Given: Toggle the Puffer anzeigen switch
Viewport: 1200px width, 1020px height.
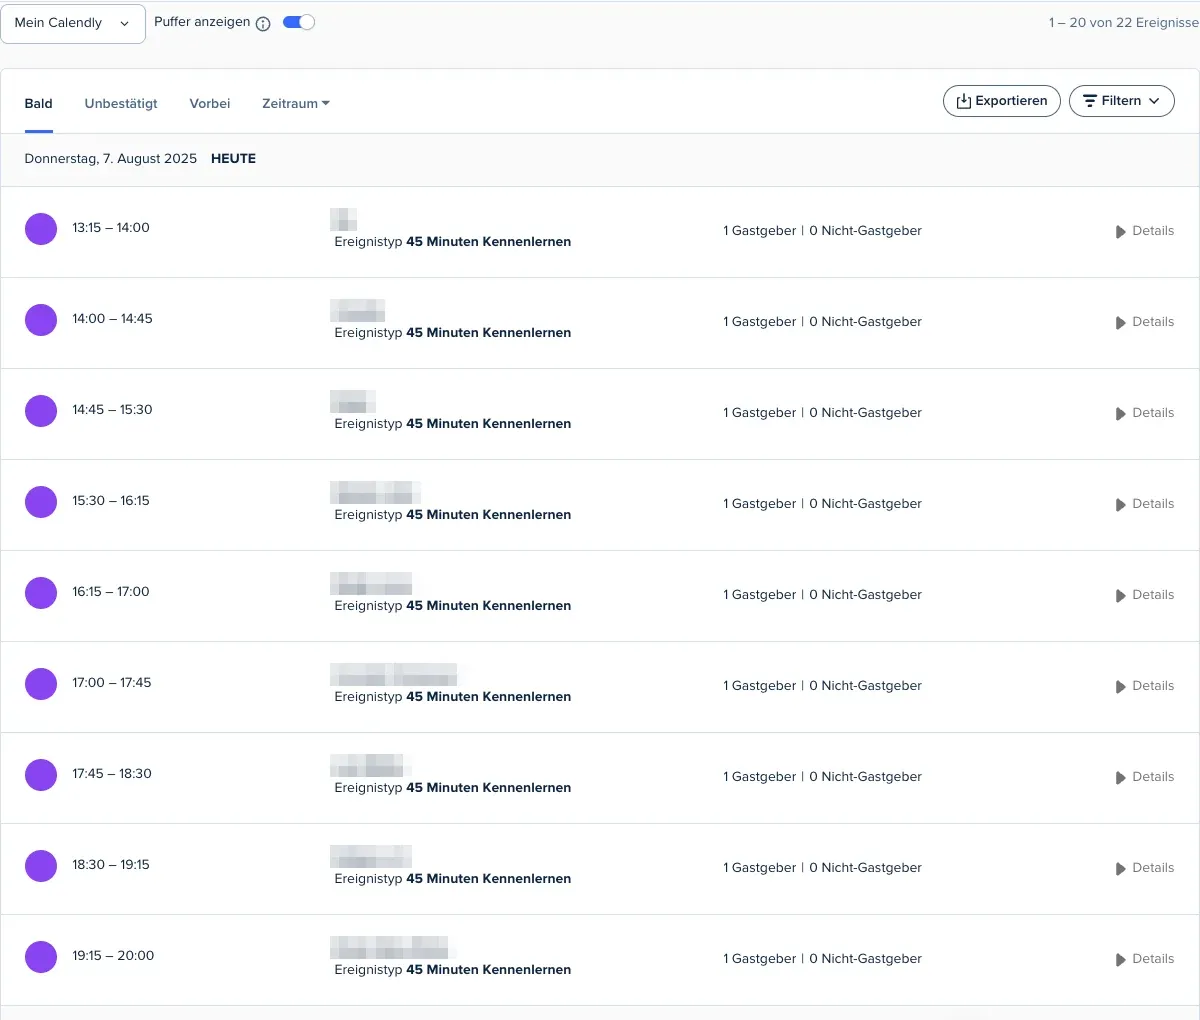Looking at the screenshot, I should pyautogui.click(x=299, y=22).
